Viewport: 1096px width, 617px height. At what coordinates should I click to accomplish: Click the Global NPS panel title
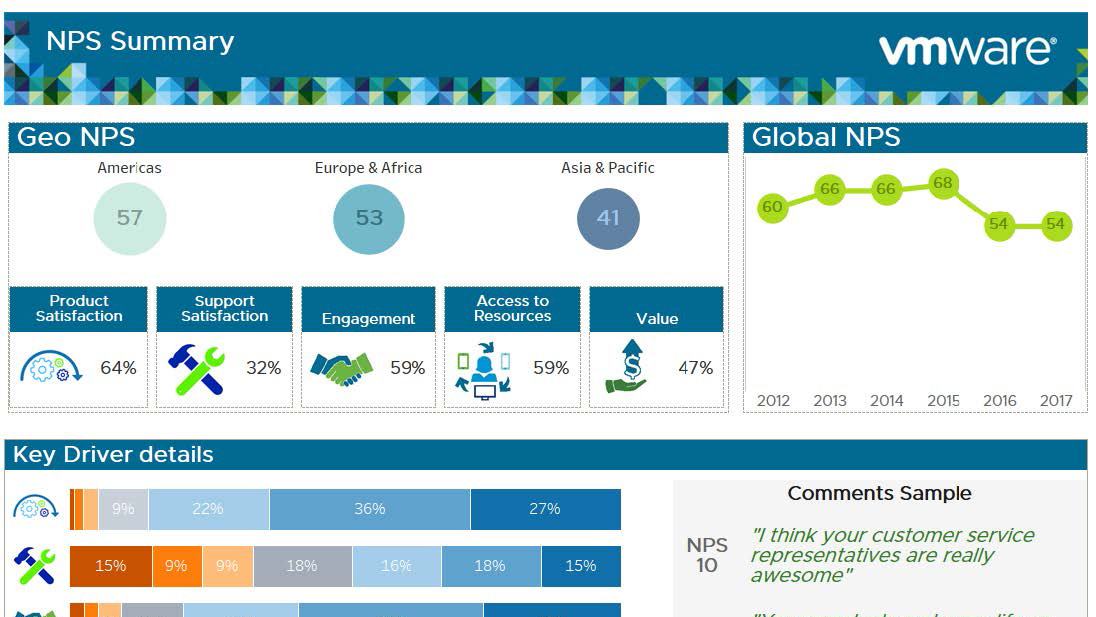tap(826, 138)
